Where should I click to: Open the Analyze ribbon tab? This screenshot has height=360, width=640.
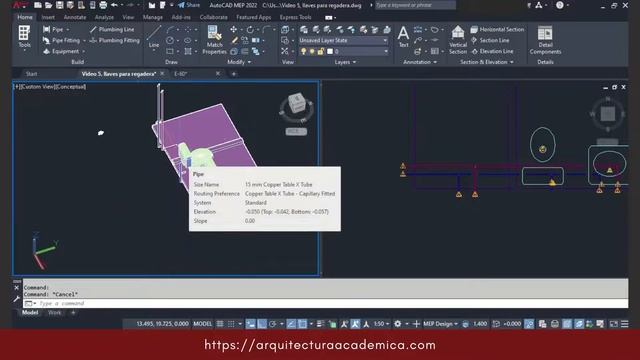coord(104,17)
